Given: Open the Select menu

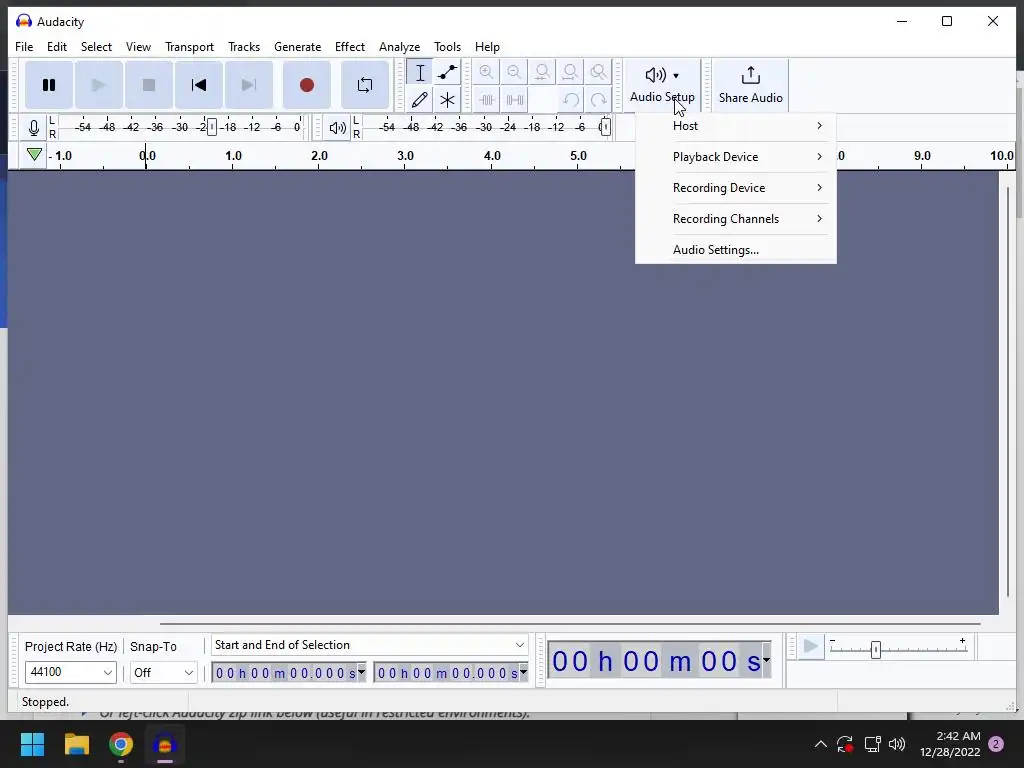Looking at the screenshot, I should click(96, 47).
